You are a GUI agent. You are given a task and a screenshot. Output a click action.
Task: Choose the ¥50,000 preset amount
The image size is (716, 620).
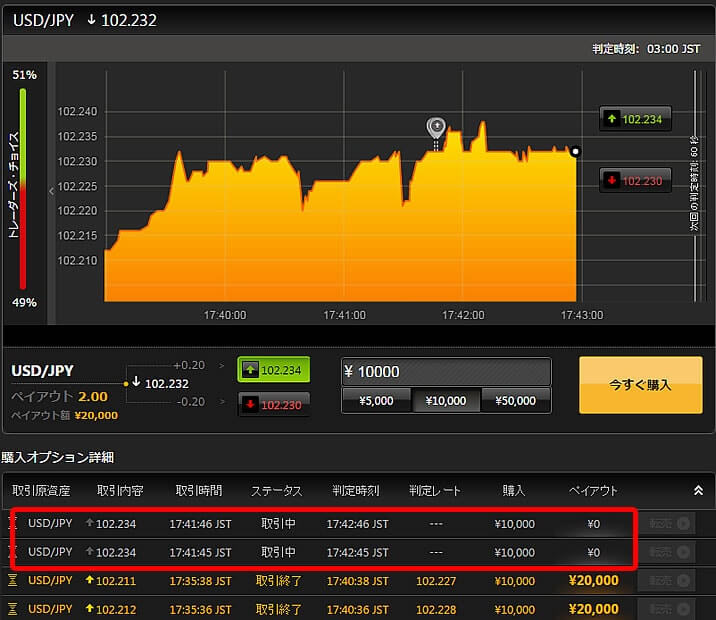[x=516, y=401]
